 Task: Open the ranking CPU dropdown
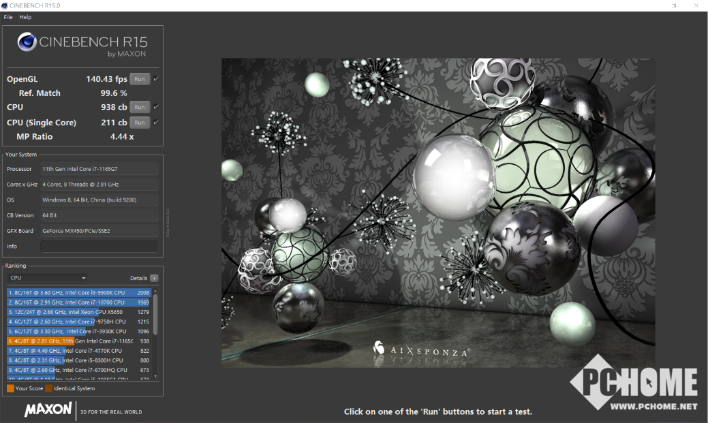point(47,278)
